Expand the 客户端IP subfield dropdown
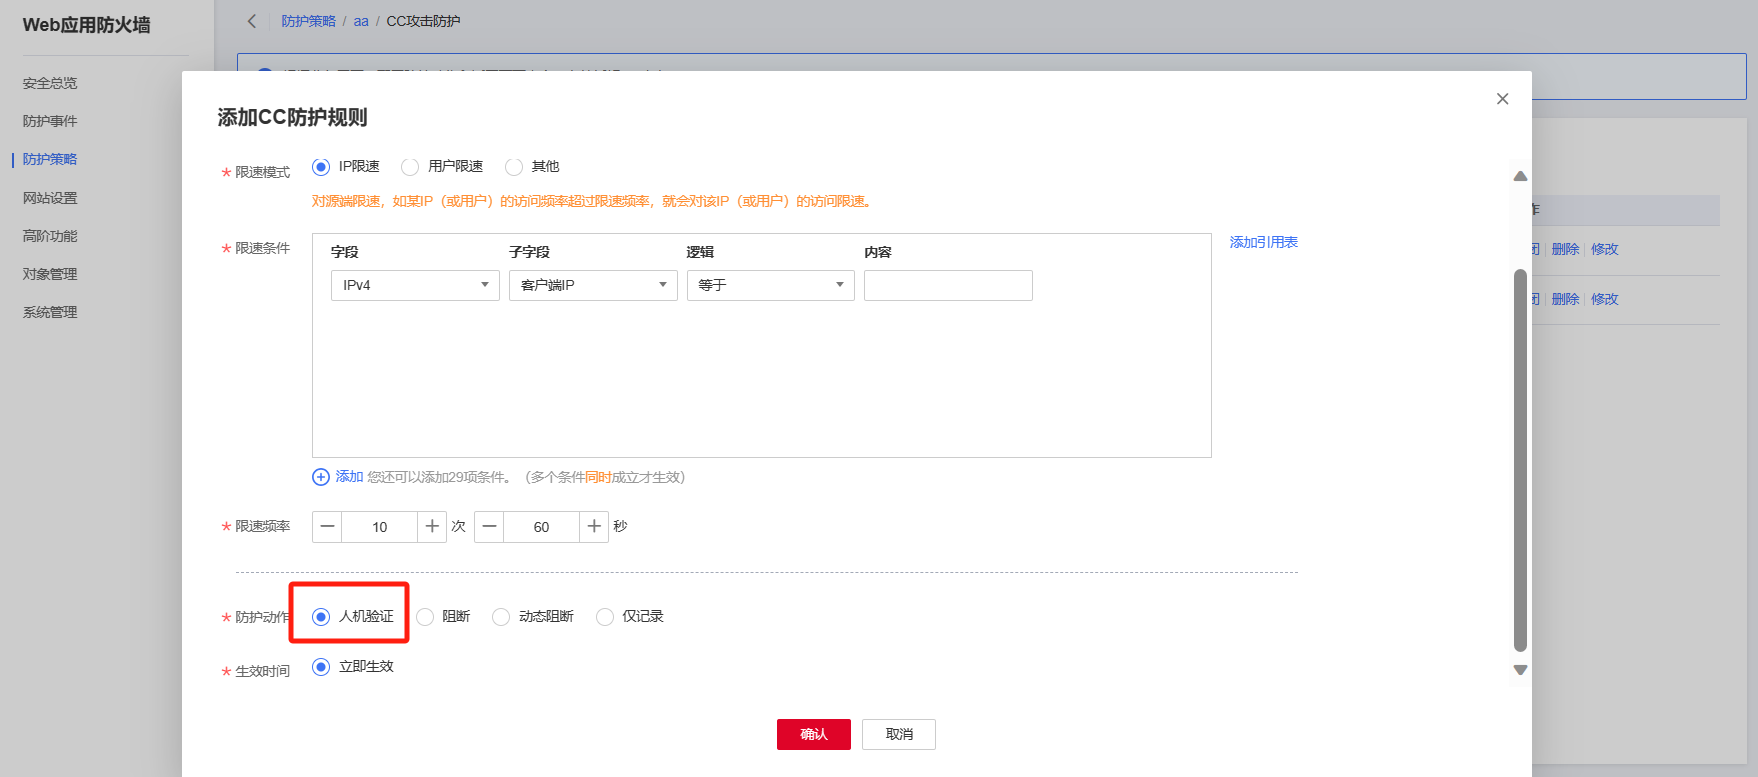The image size is (1758, 777). click(x=593, y=285)
